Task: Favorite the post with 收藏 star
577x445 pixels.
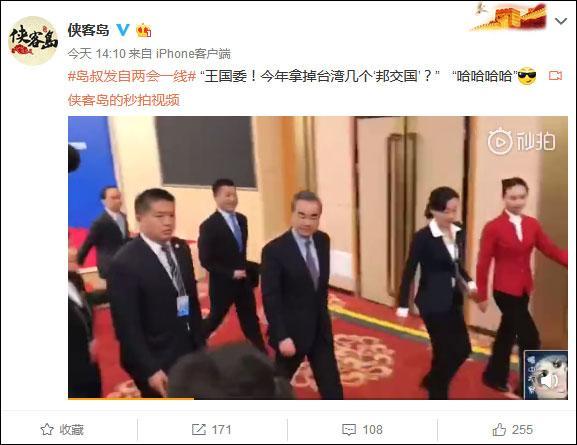Action: pos(62,429)
